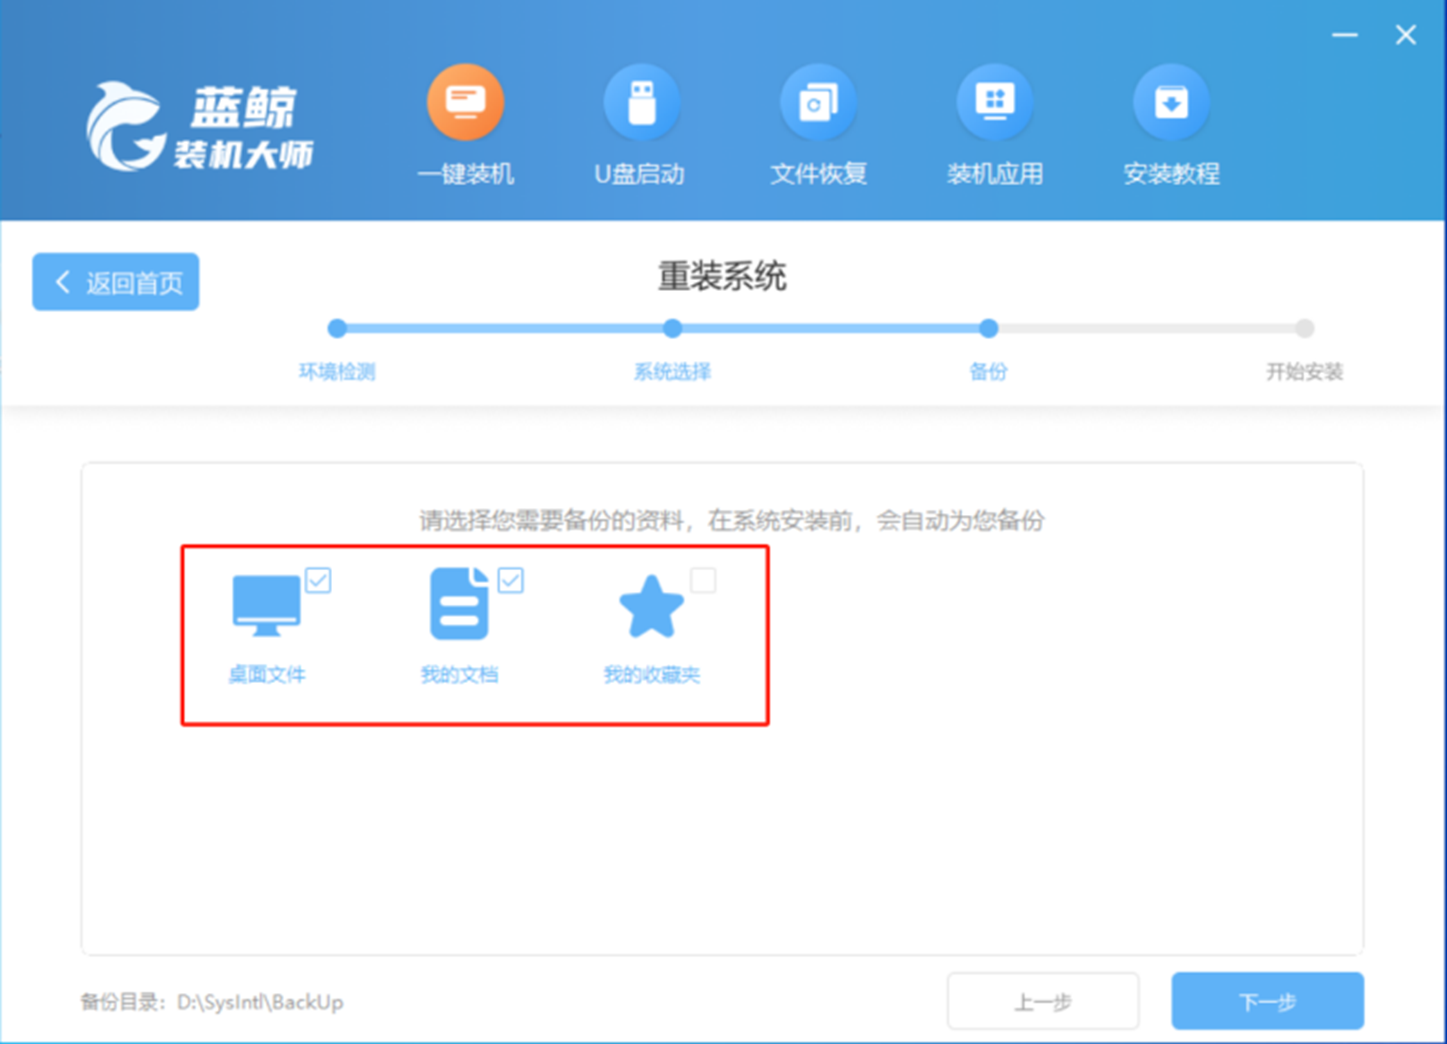This screenshot has height=1044, width=1447.
Task: Open the U盘启动 feature icon
Action: pyautogui.click(x=642, y=101)
